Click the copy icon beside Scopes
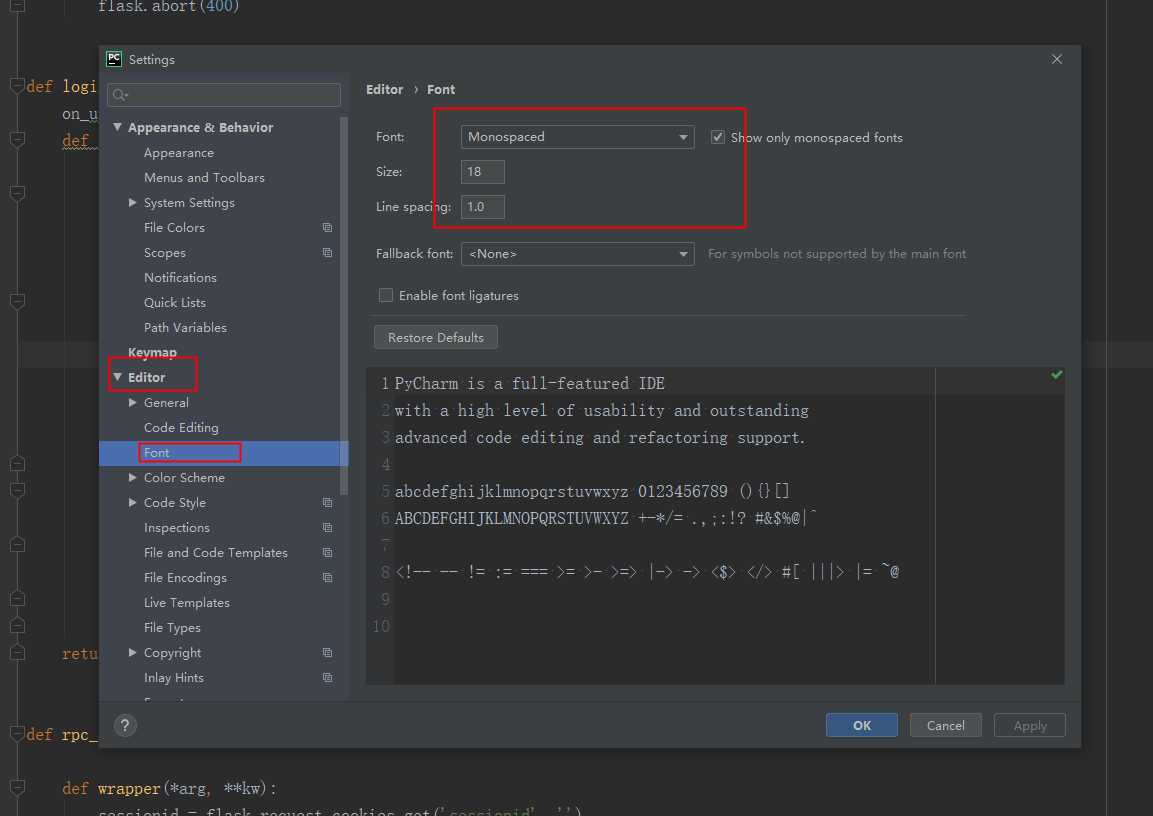Image resolution: width=1153 pixels, height=816 pixels. [x=327, y=253]
